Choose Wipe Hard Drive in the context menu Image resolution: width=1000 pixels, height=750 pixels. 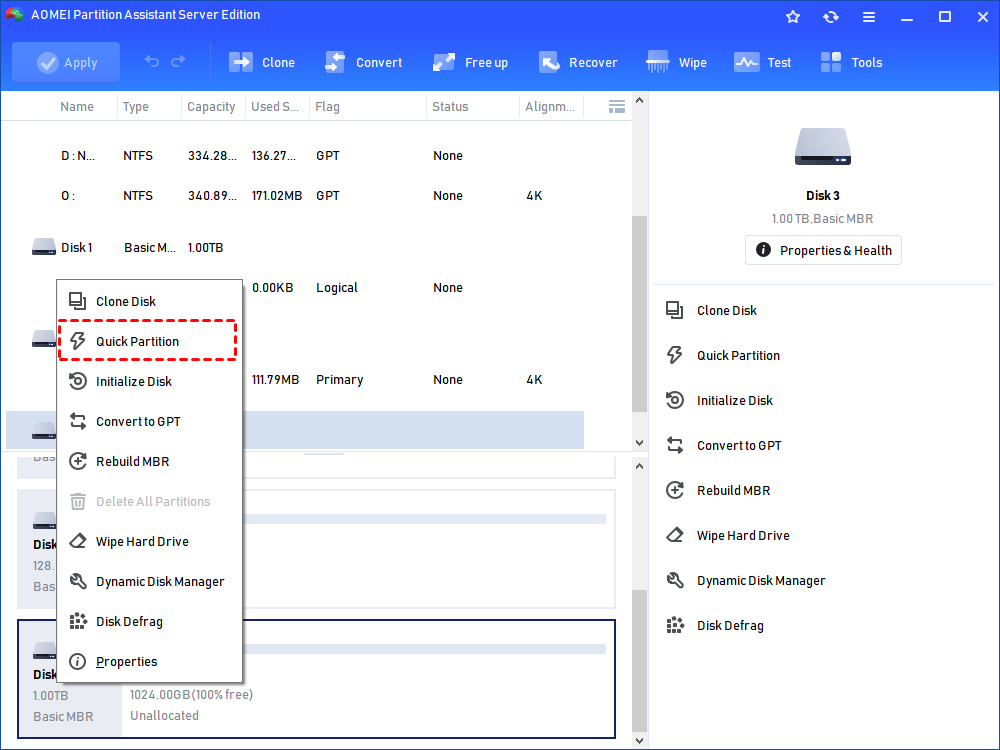pyautogui.click(x=149, y=541)
